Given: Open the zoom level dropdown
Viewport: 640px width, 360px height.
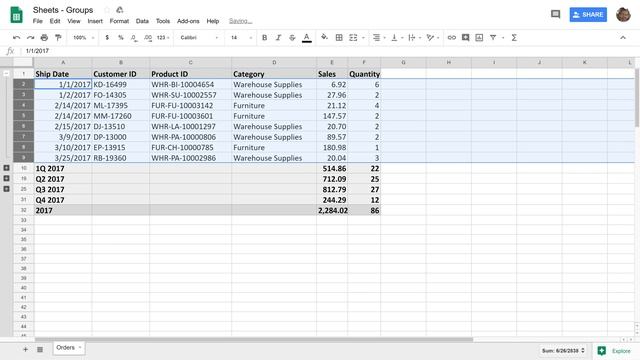Looking at the screenshot, I should pos(84,38).
